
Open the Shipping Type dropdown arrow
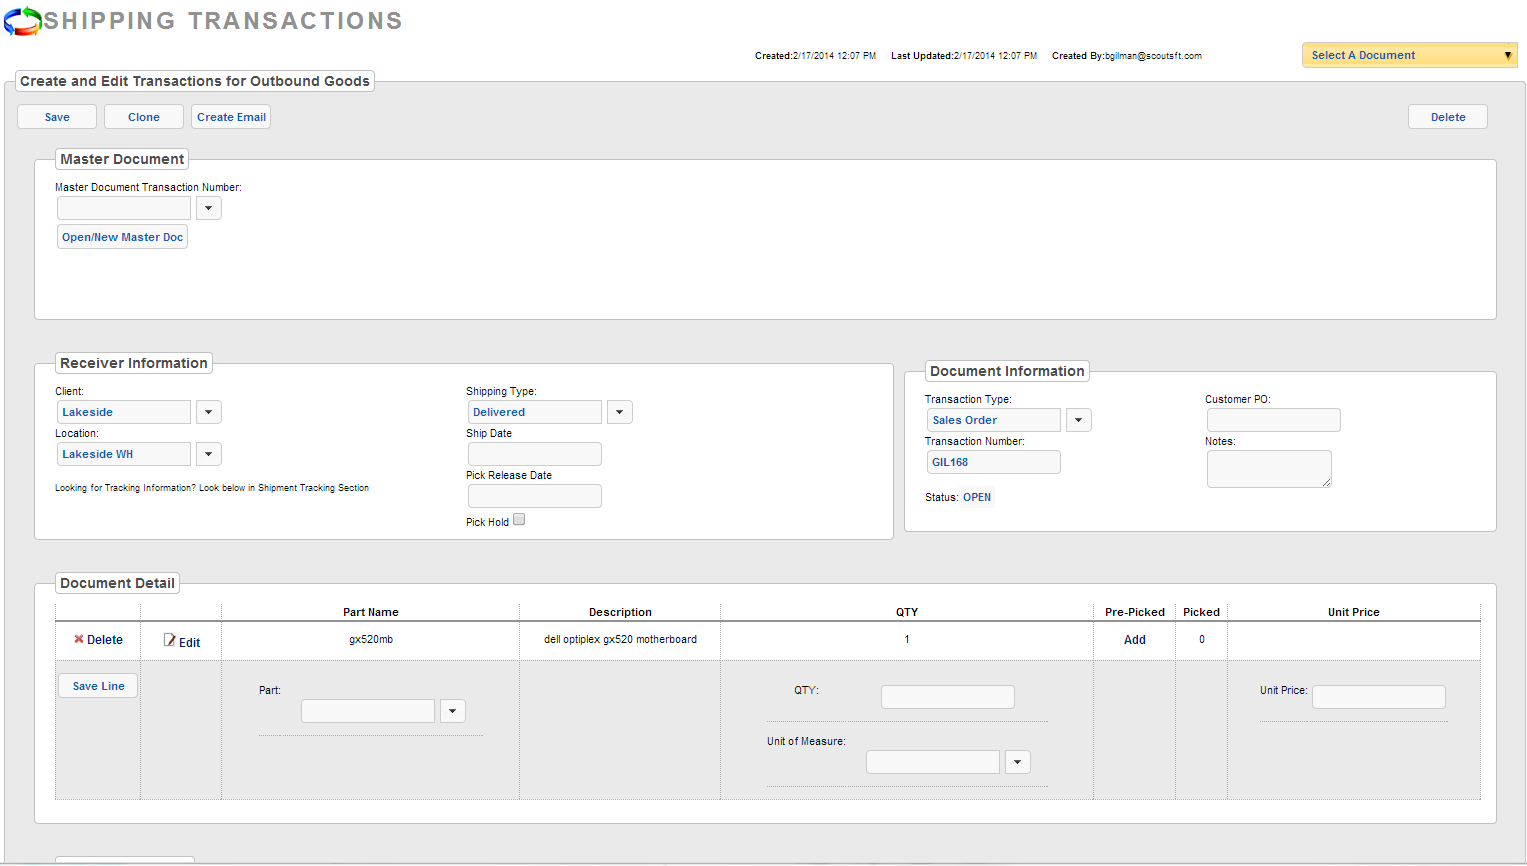pyautogui.click(x=619, y=412)
